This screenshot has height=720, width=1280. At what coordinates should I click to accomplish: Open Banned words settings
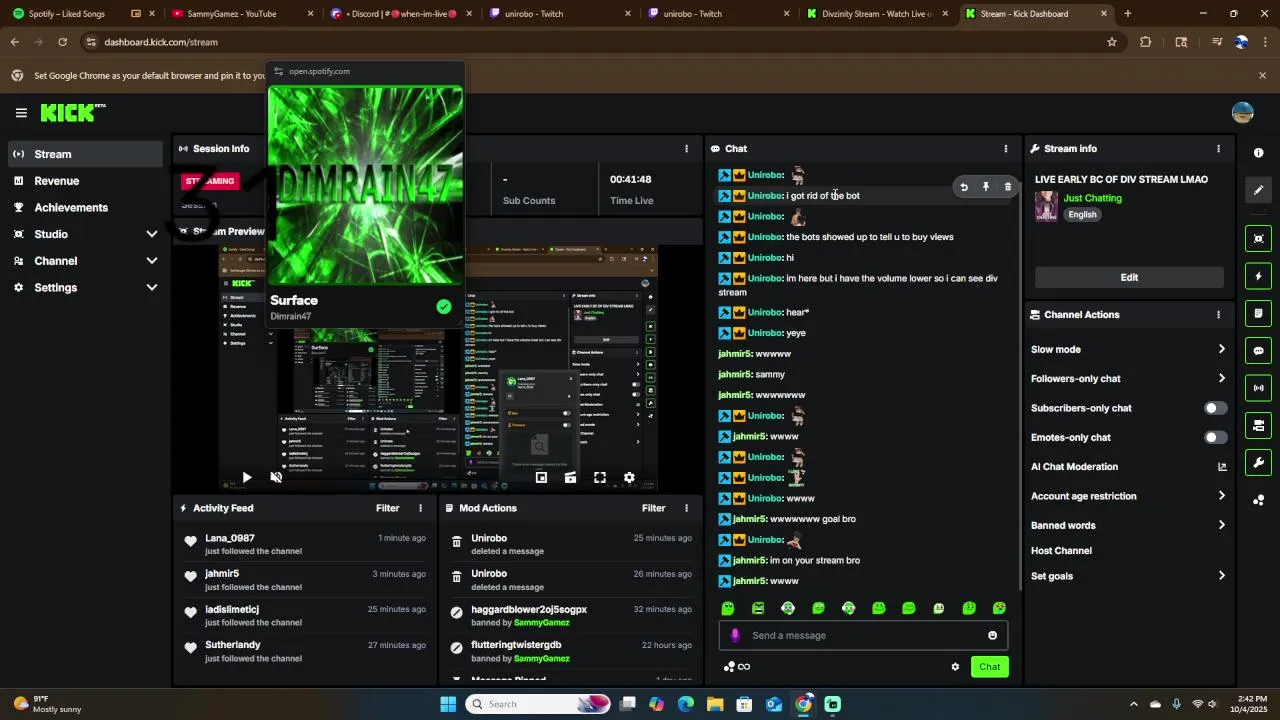[1128, 525]
